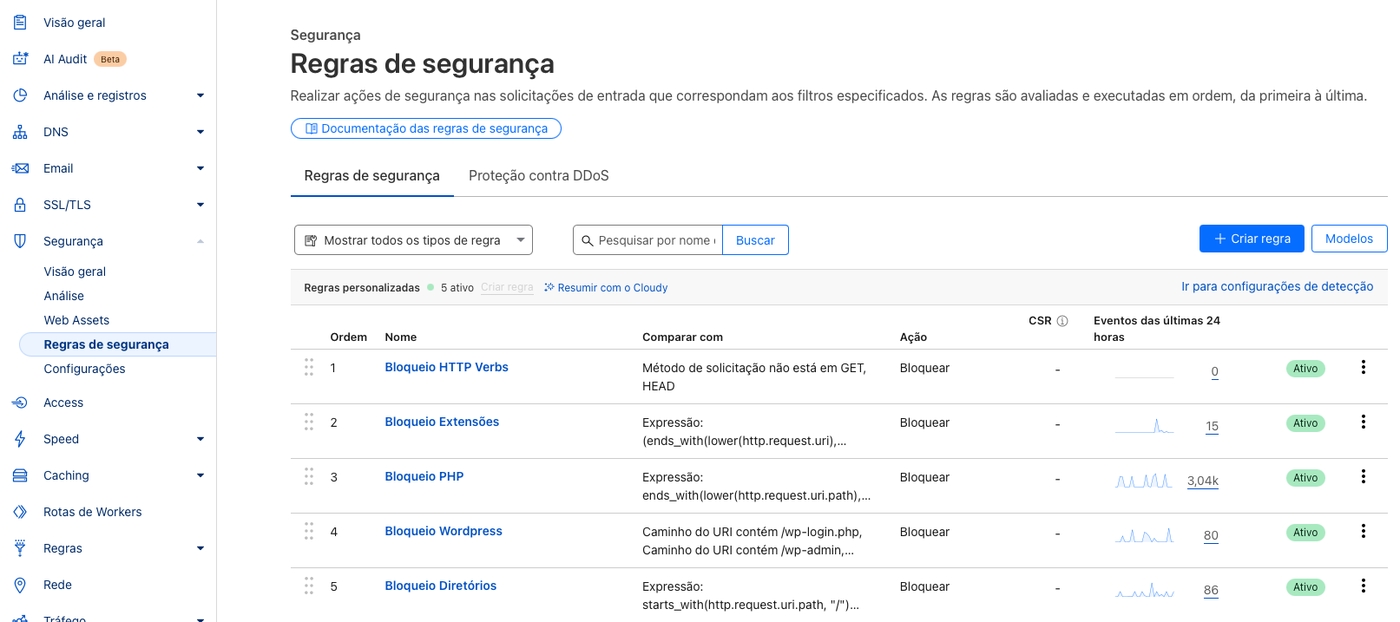Click the 'Pesquisar por nome' search field

[x=655, y=240]
